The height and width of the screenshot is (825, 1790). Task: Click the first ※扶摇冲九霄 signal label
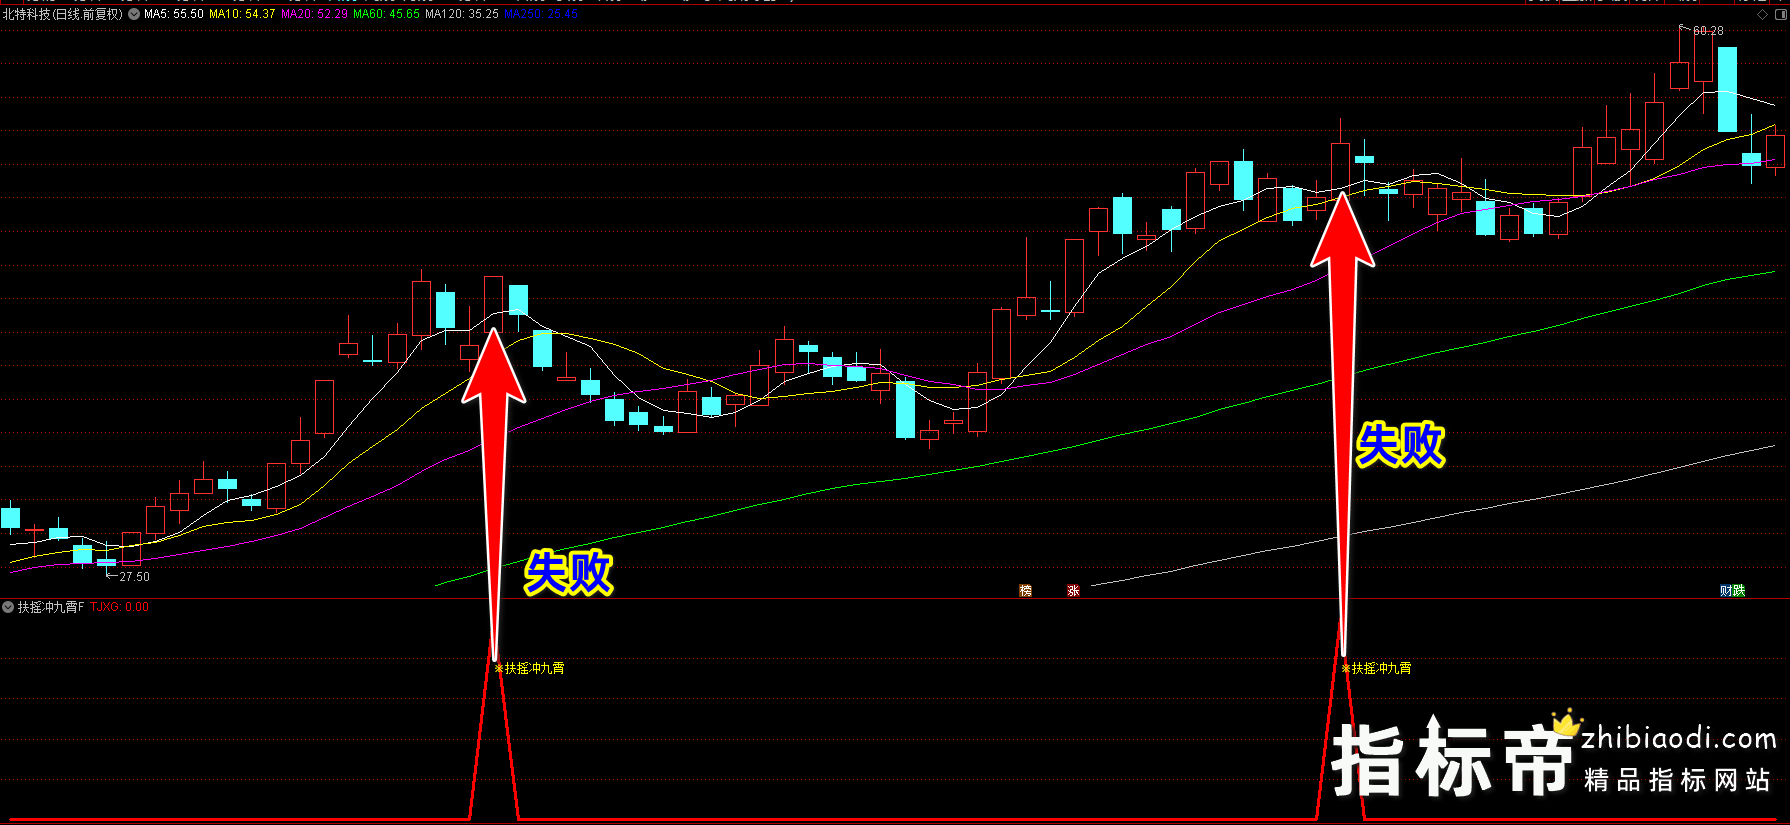[530, 668]
